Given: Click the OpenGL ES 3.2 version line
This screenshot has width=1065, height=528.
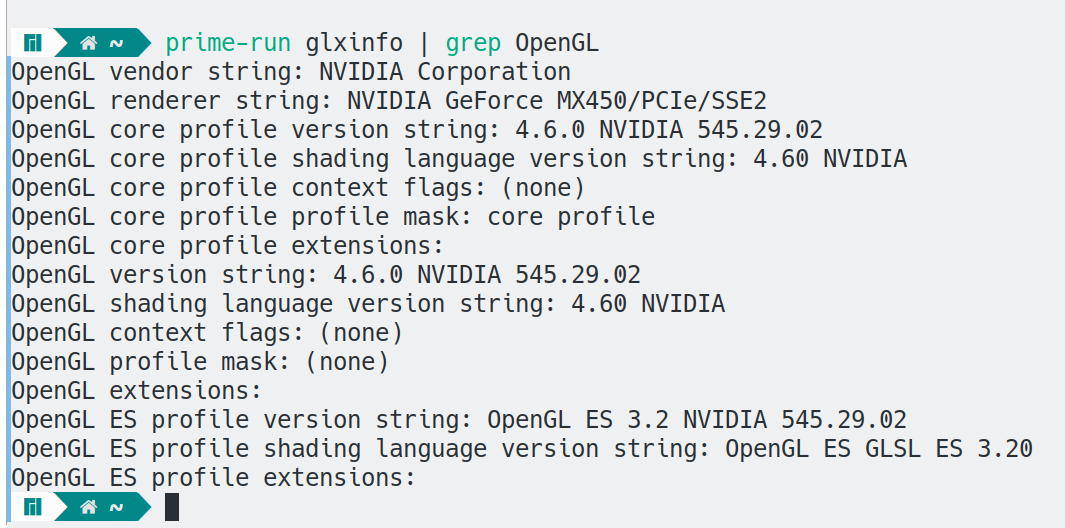Looking at the screenshot, I should pyautogui.click(x=458, y=420).
